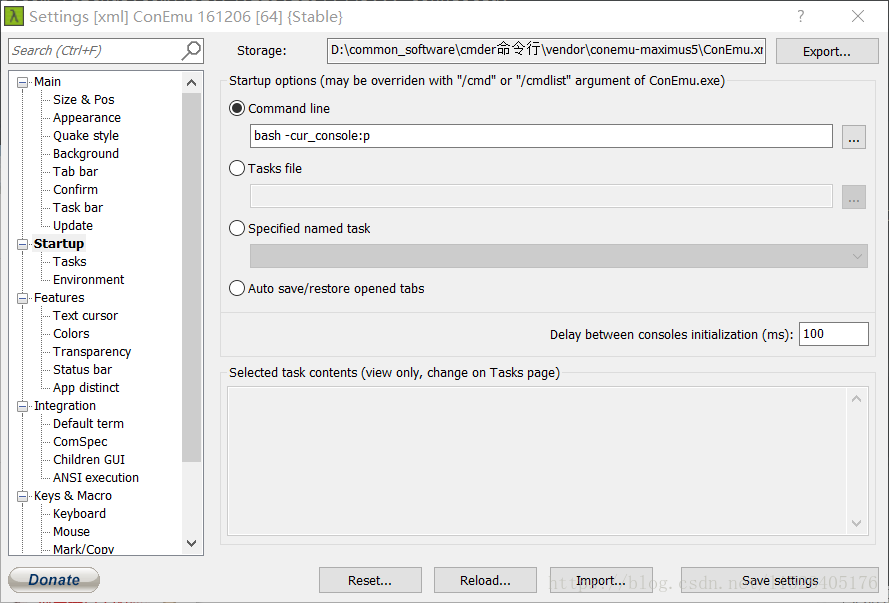This screenshot has height=603, width=889.
Task: Open Status bar settings
Action: (82, 370)
